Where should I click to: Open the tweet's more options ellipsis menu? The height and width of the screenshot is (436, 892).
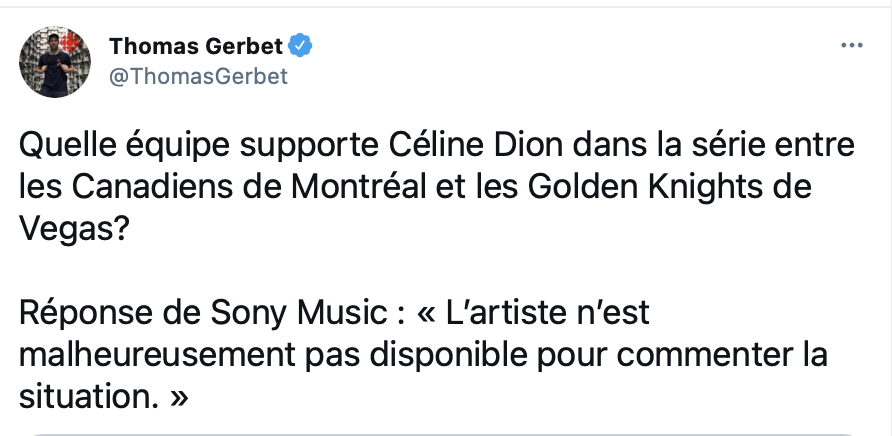click(850, 46)
